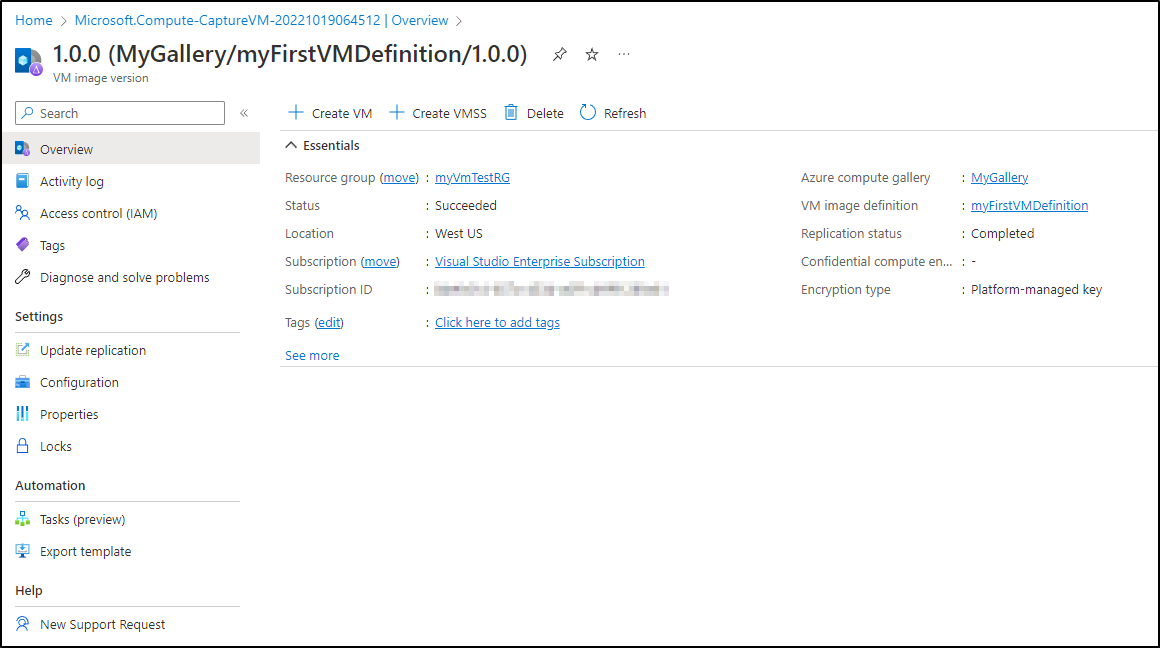Click the edit link next to Tags
1160x648 pixels.
coord(329,323)
